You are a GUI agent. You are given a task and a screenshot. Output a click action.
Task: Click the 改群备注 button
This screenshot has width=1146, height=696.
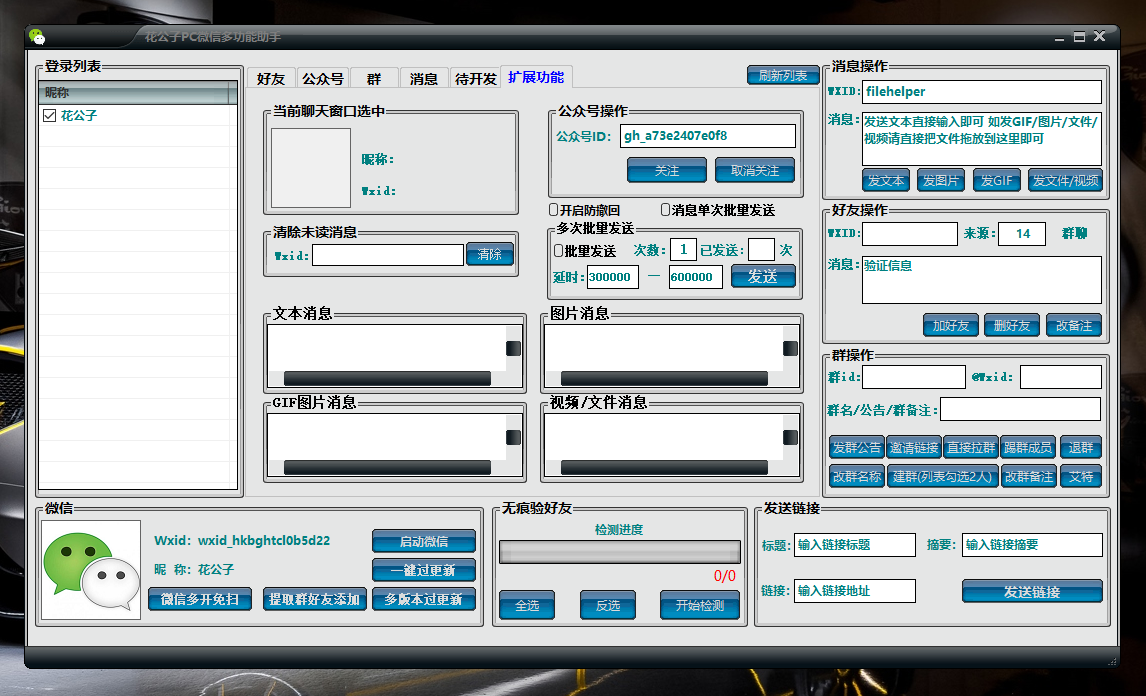click(1028, 477)
